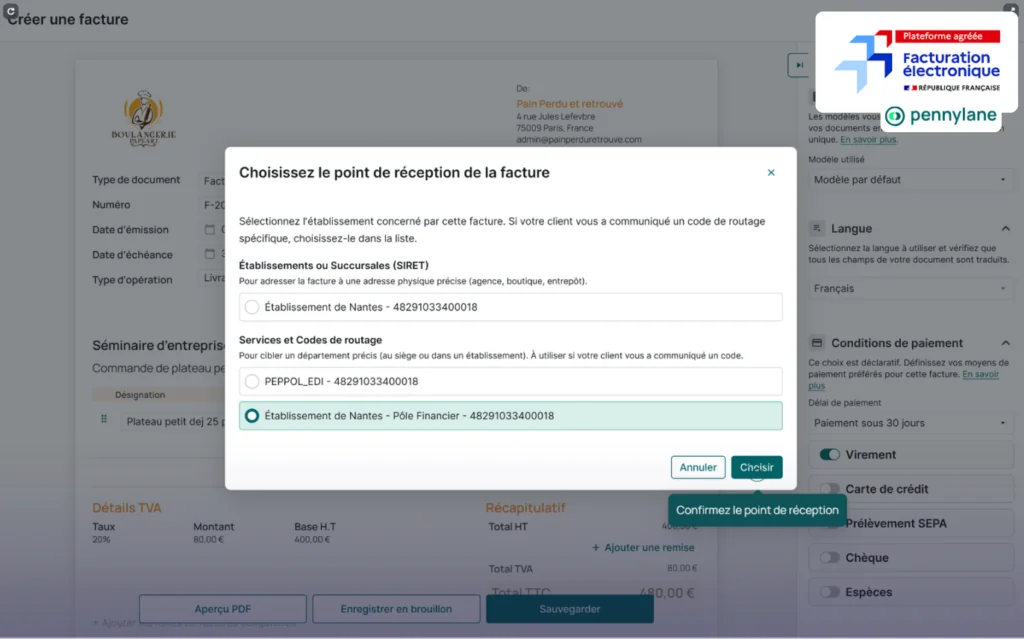Click the calendar icon for Date d'émission
Viewport: 1024px width, 639px height.
(x=210, y=229)
